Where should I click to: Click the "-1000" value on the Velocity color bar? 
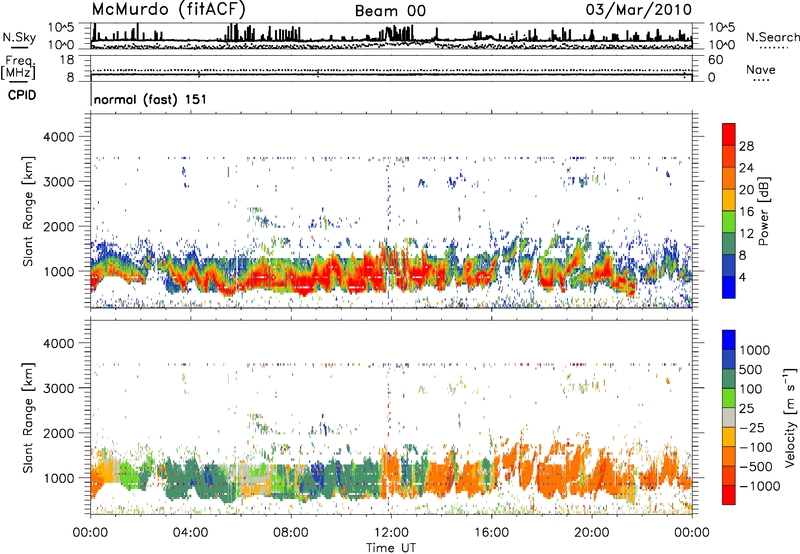(759, 486)
